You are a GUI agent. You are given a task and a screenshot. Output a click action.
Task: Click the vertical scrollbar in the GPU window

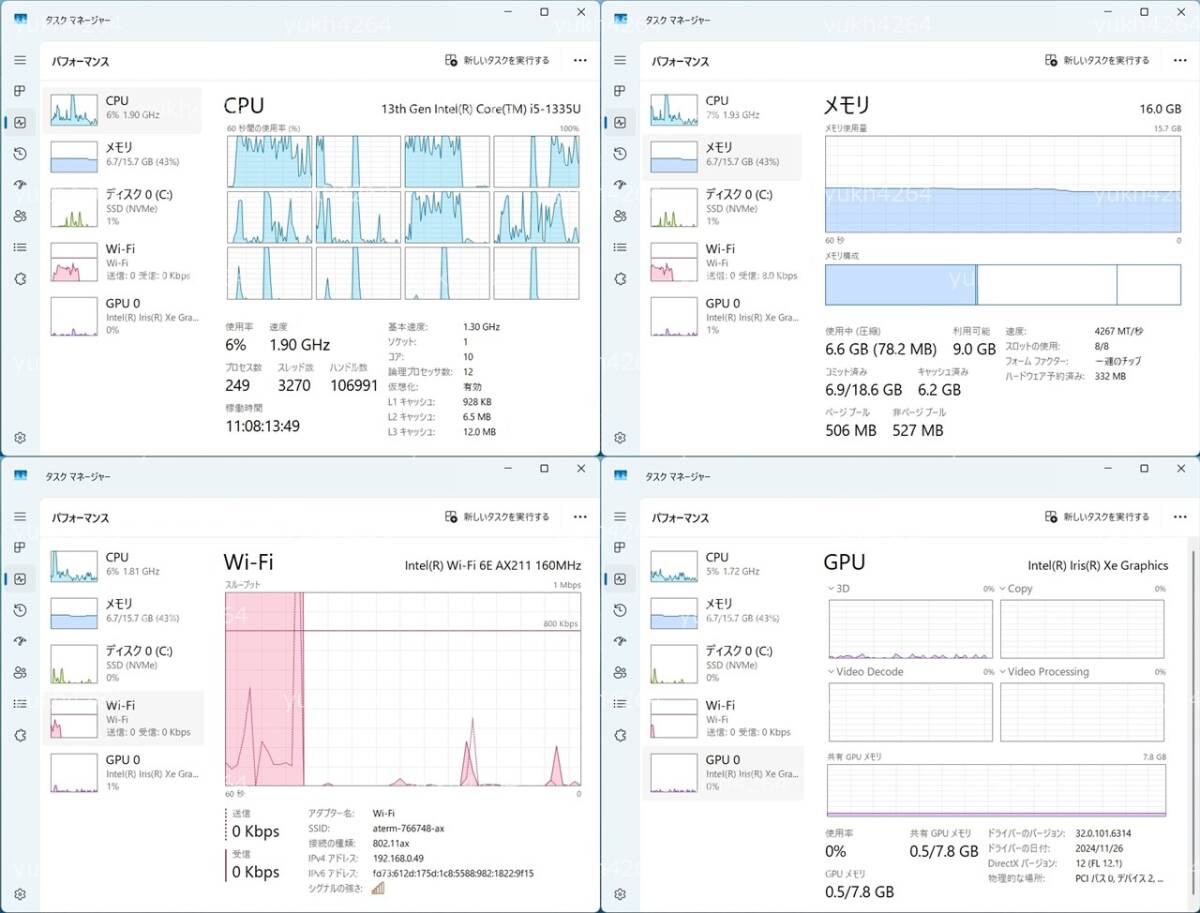coord(1189,700)
